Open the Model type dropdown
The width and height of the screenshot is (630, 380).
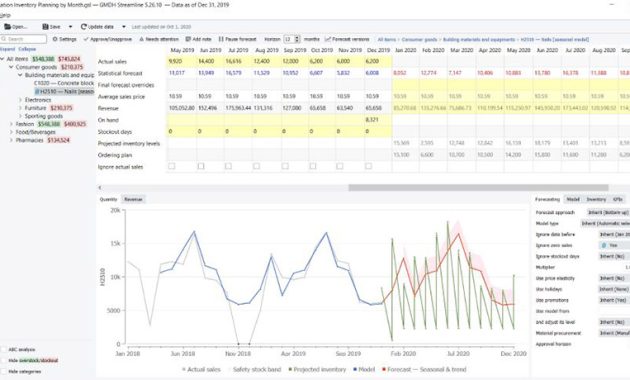pos(605,223)
